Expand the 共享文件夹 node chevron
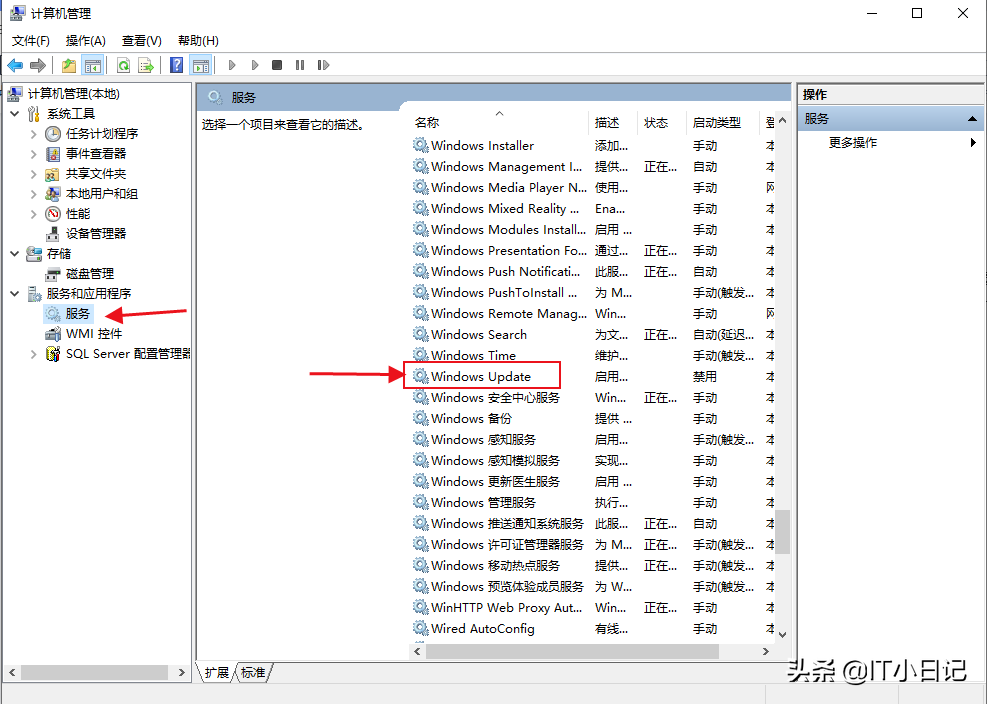Image resolution: width=987 pixels, height=704 pixels. (x=34, y=174)
